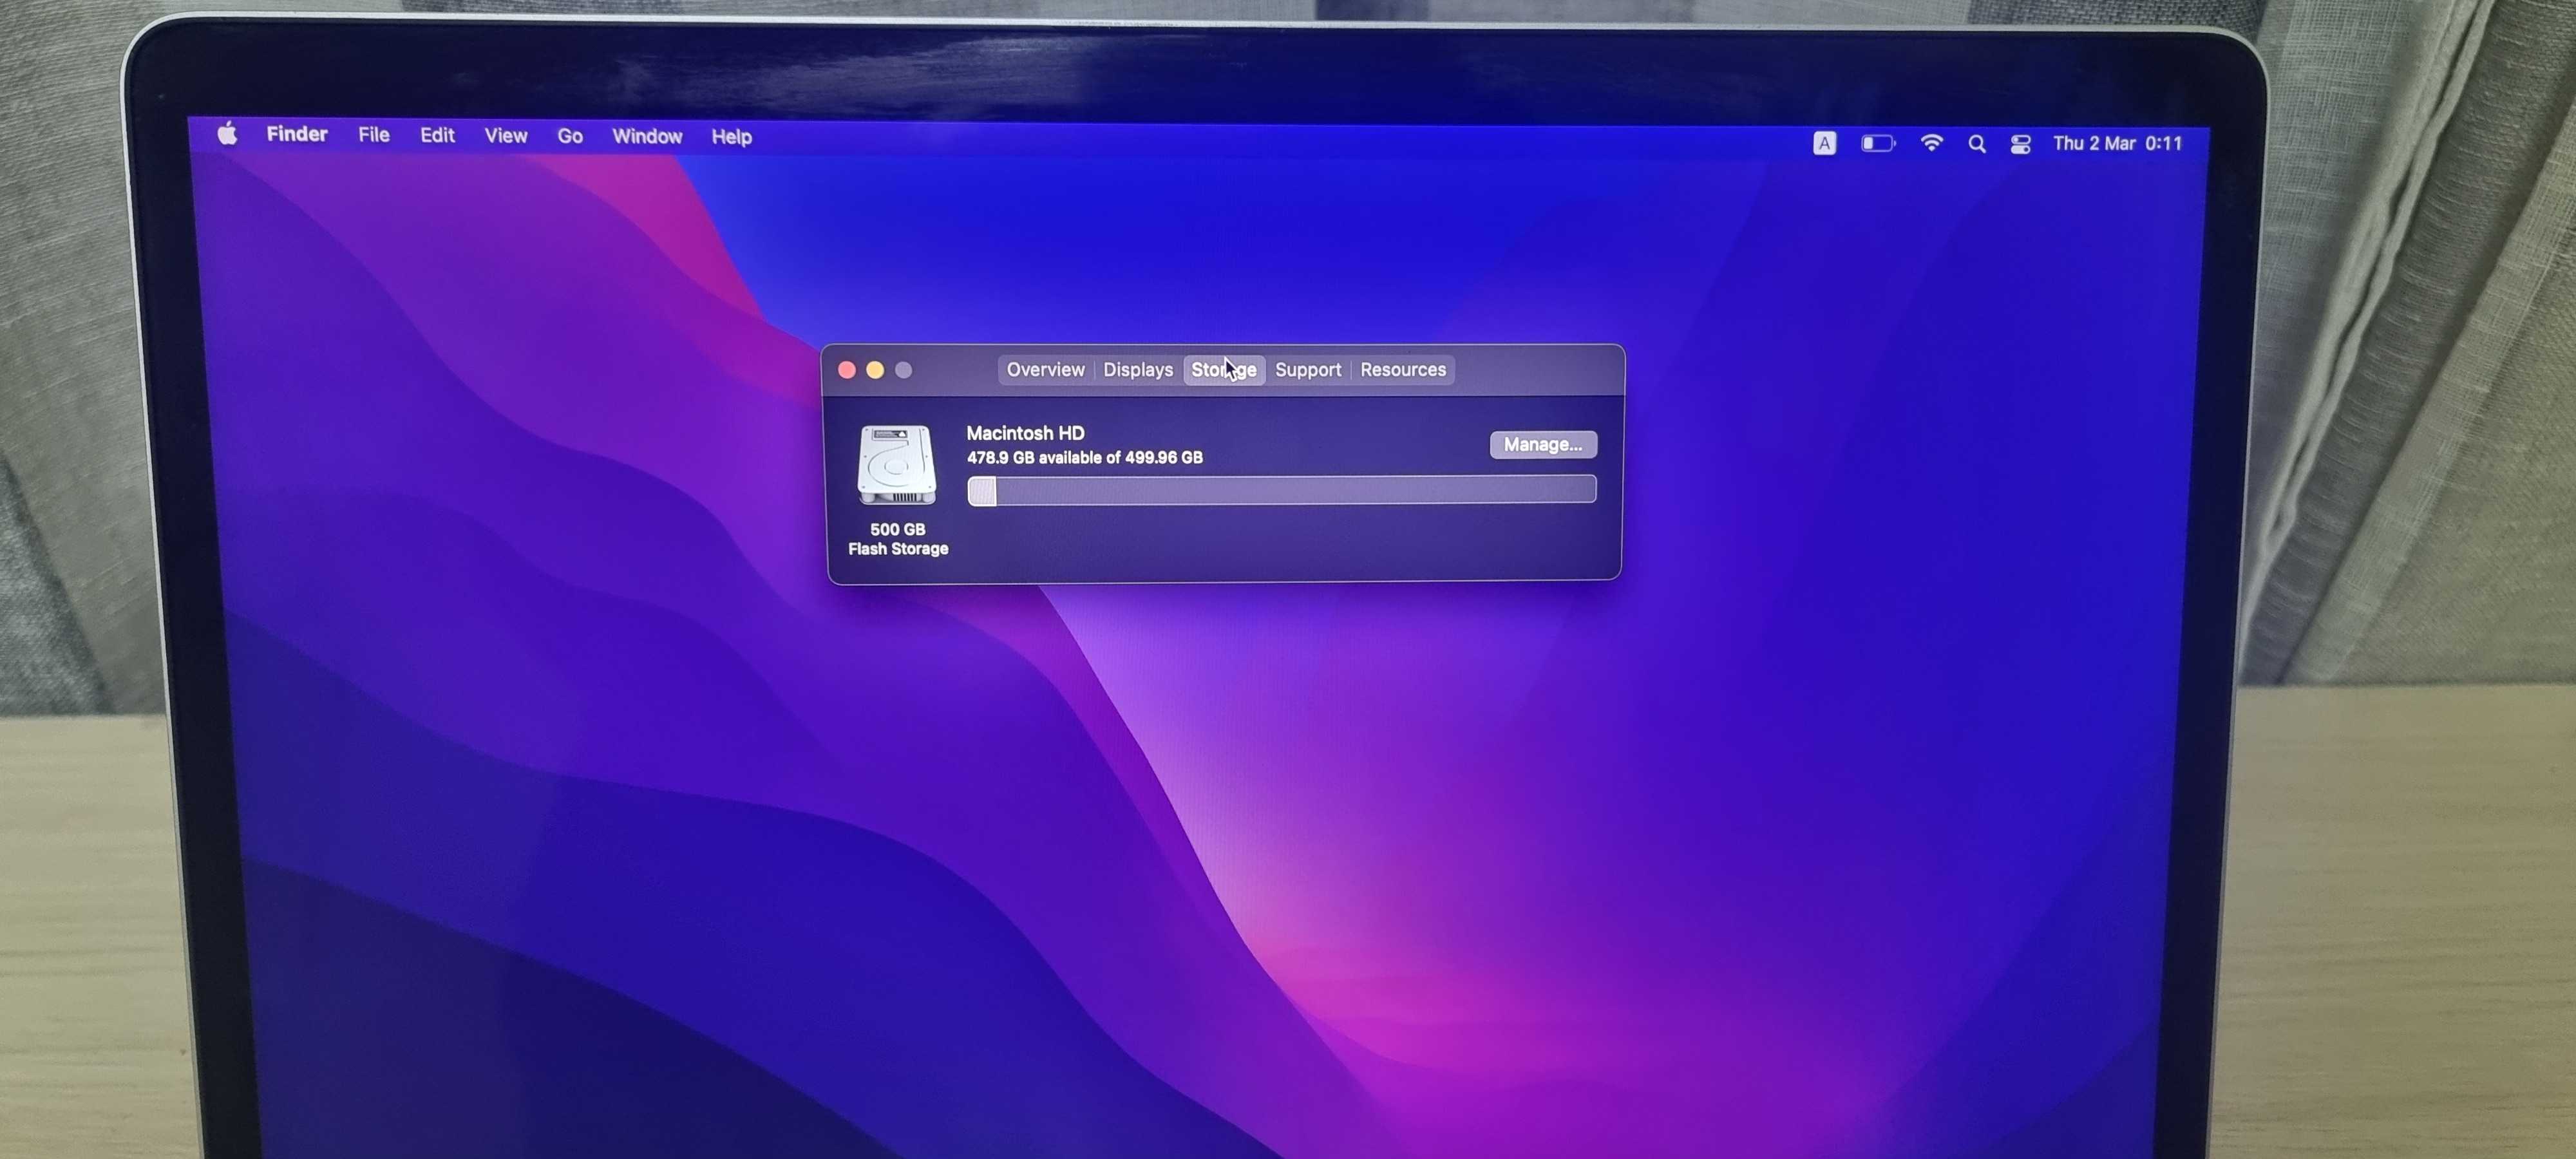Open the Finder menu
This screenshot has height=1159, width=2576.
[297, 135]
